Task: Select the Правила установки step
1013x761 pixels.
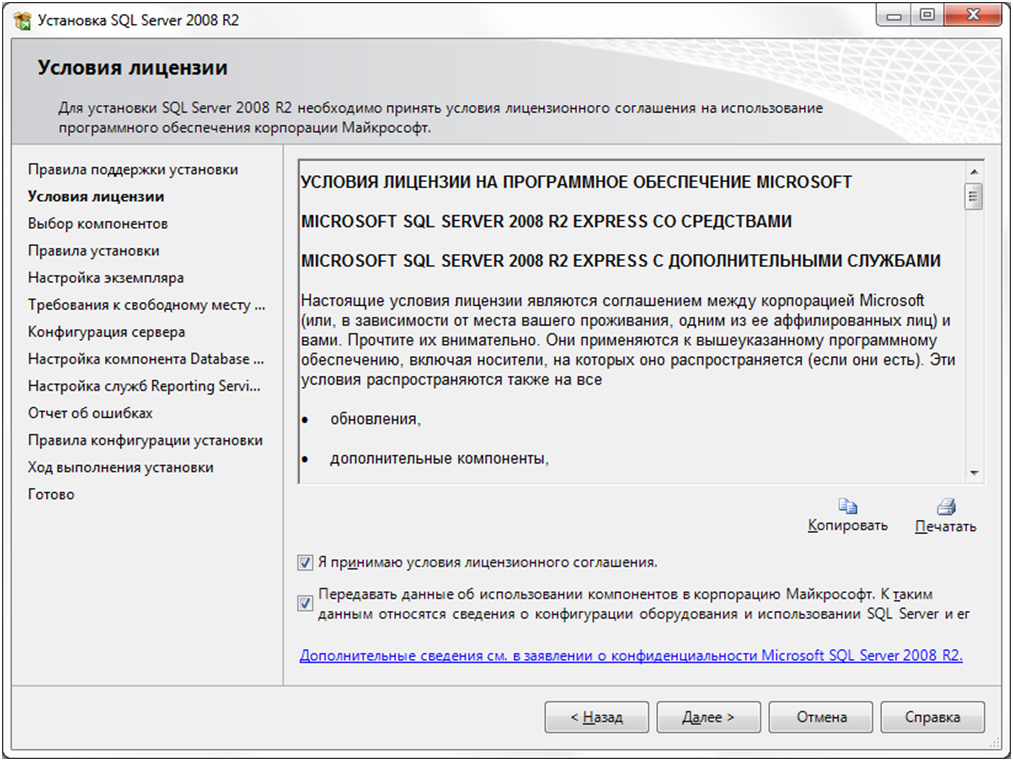Action: click(x=94, y=251)
